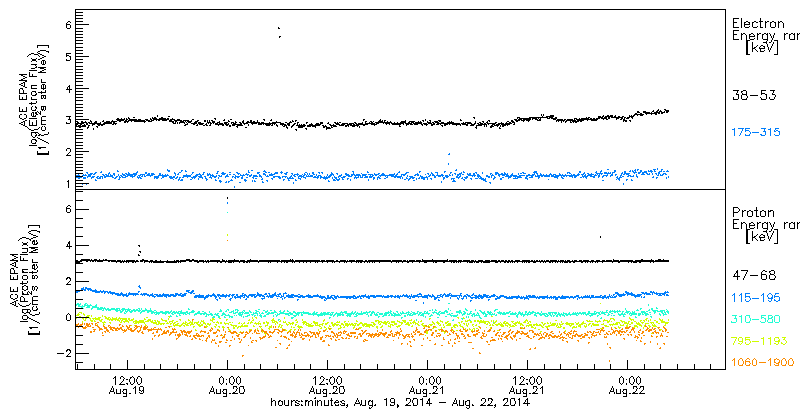
Task: Click the Proton legend heading
Action: pyautogui.click(x=753, y=213)
